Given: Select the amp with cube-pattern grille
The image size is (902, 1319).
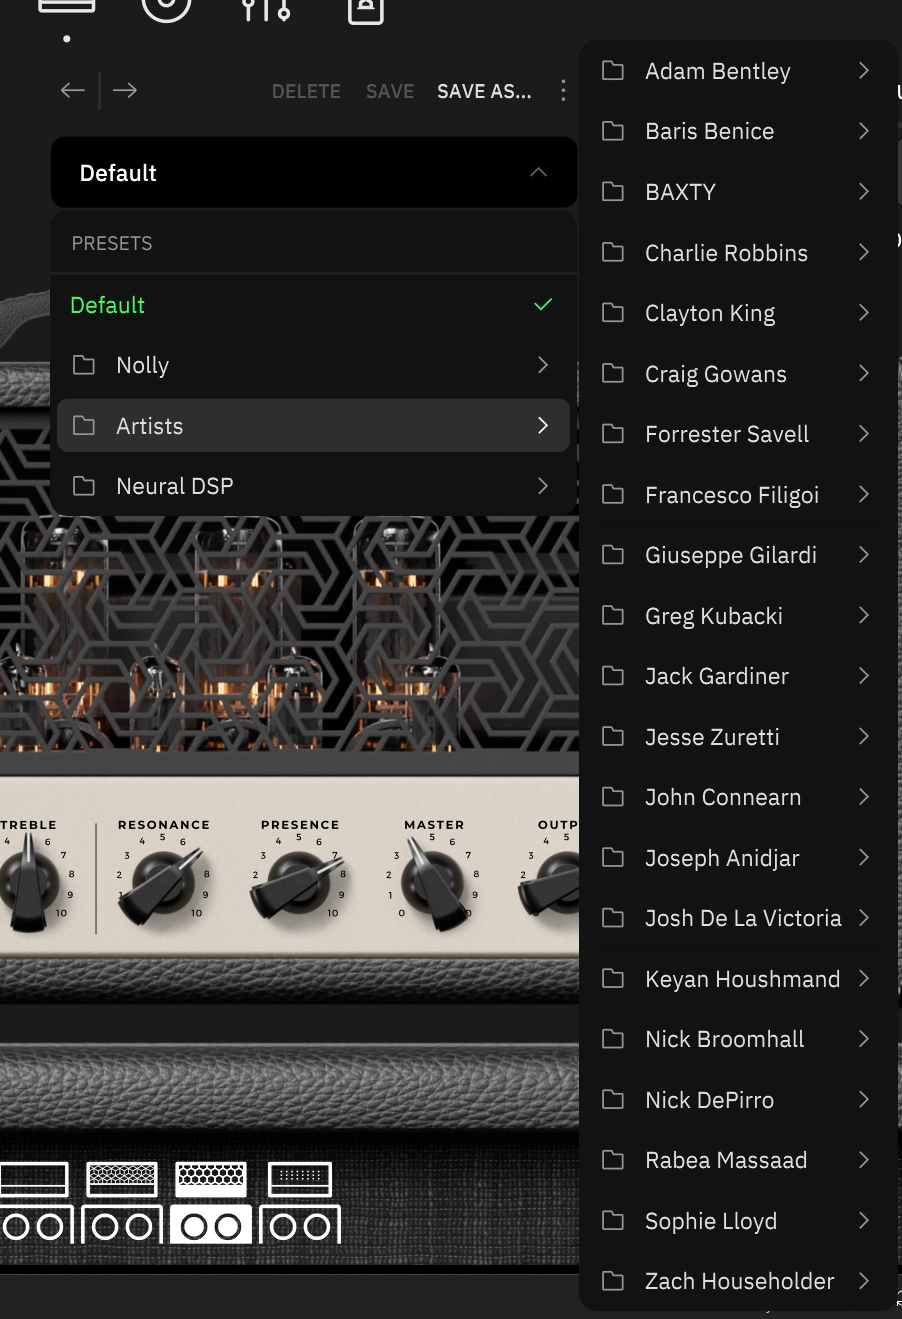Looking at the screenshot, I should 122,1202.
